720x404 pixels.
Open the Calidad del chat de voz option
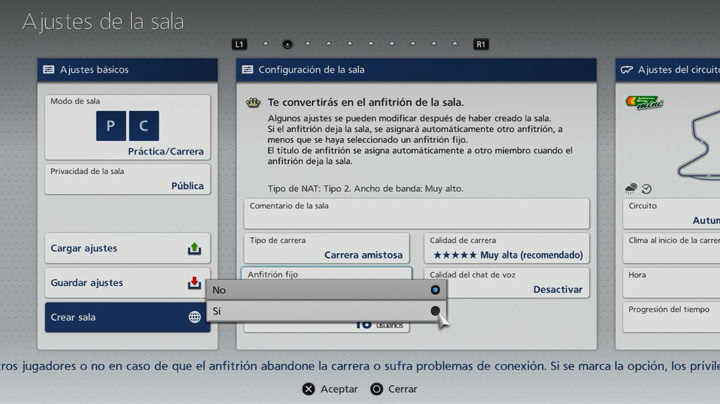point(506,283)
